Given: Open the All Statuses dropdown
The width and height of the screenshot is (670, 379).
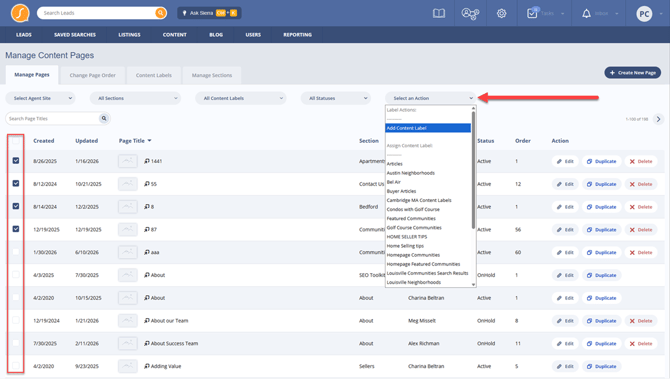Looking at the screenshot, I should pyautogui.click(x=335, y=98).
